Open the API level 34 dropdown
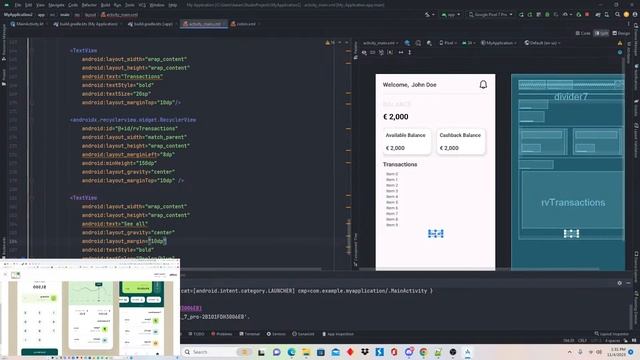The height and width of the screenshot is (360, 640). 468,43
